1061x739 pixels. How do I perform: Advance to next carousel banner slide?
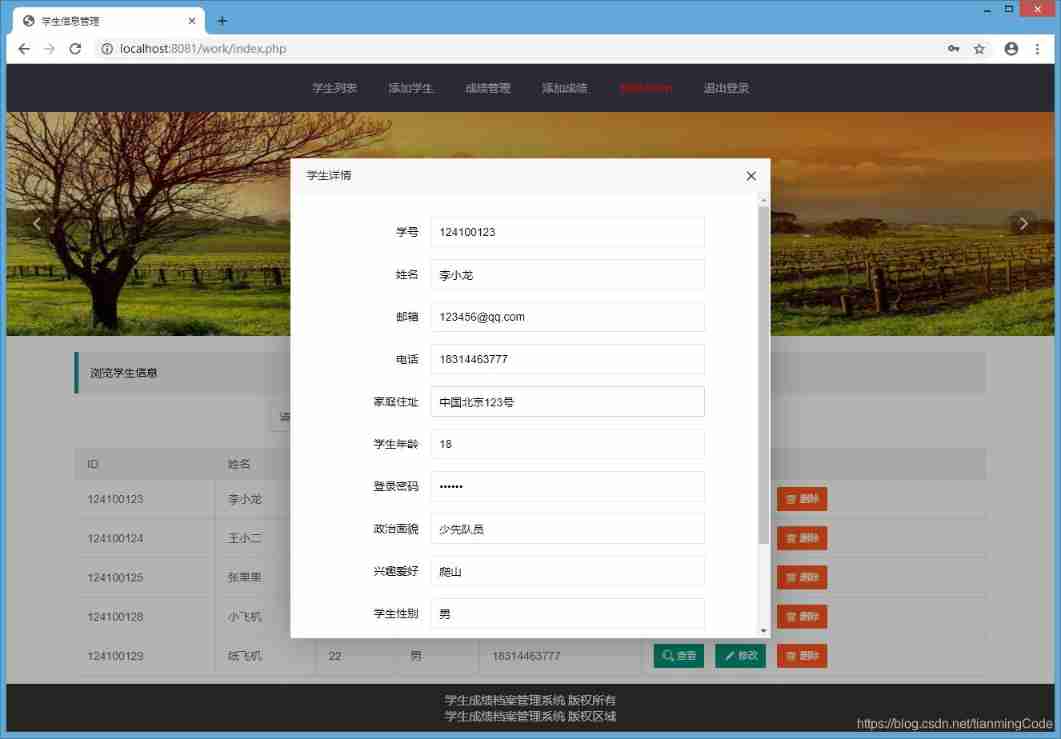click(x=1023, y=224)
